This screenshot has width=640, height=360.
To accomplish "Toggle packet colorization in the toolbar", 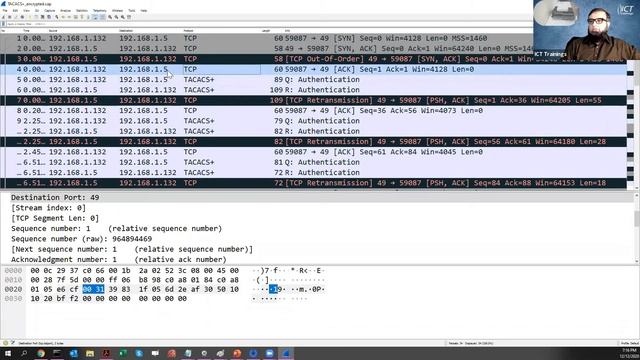I will 102,17.
